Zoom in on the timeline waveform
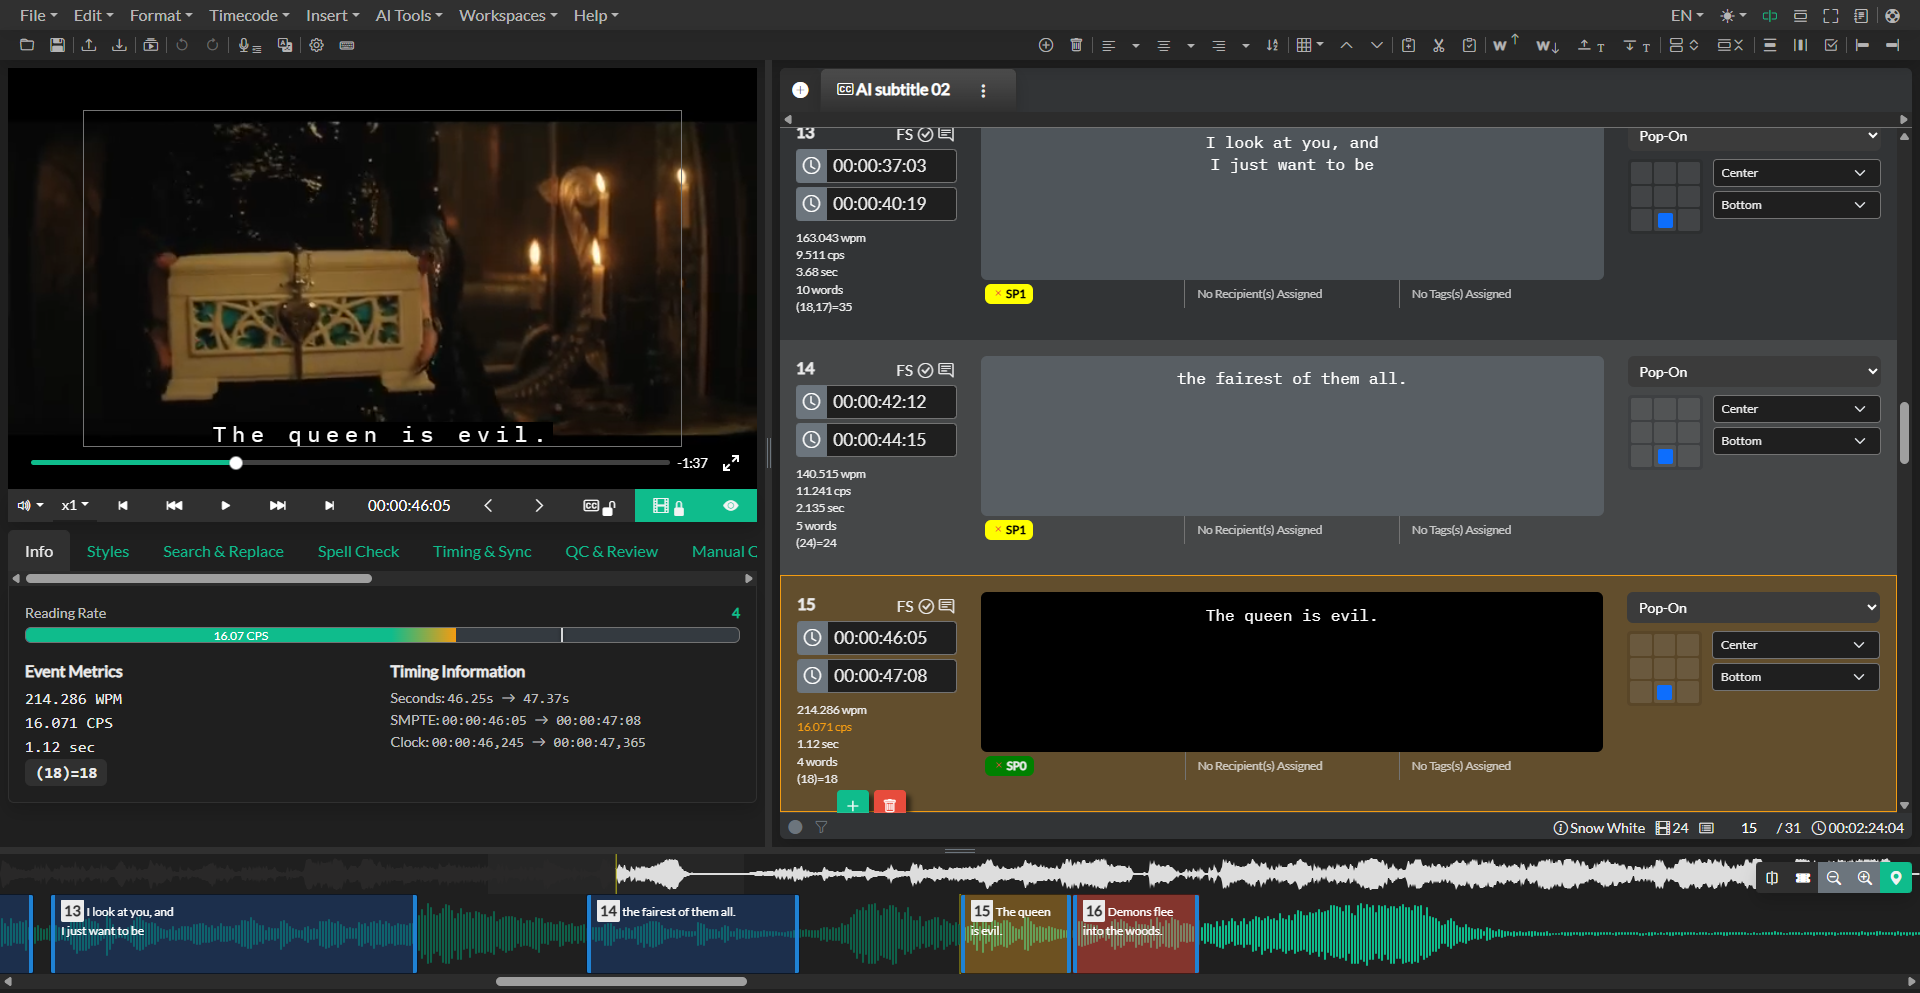This screenshot has height=993, width=1920. pyautogui.click(x=1864, y=877)
